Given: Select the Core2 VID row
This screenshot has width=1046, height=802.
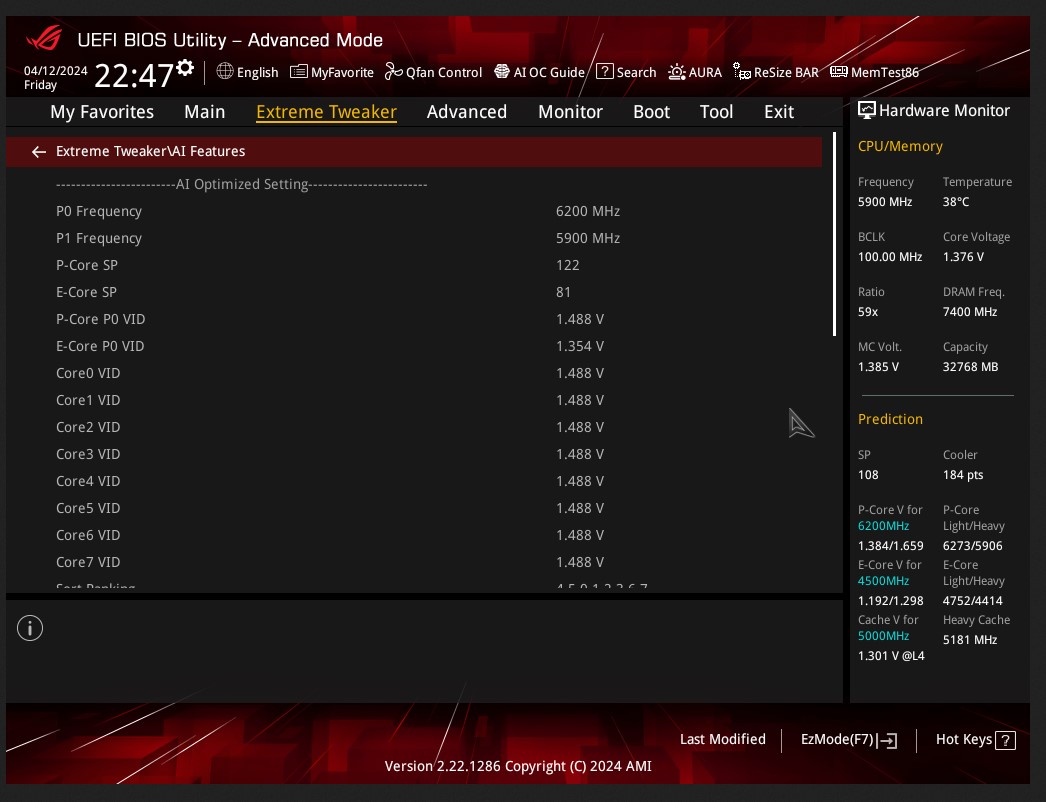Looking at the screenshot, I should (414, 427).
